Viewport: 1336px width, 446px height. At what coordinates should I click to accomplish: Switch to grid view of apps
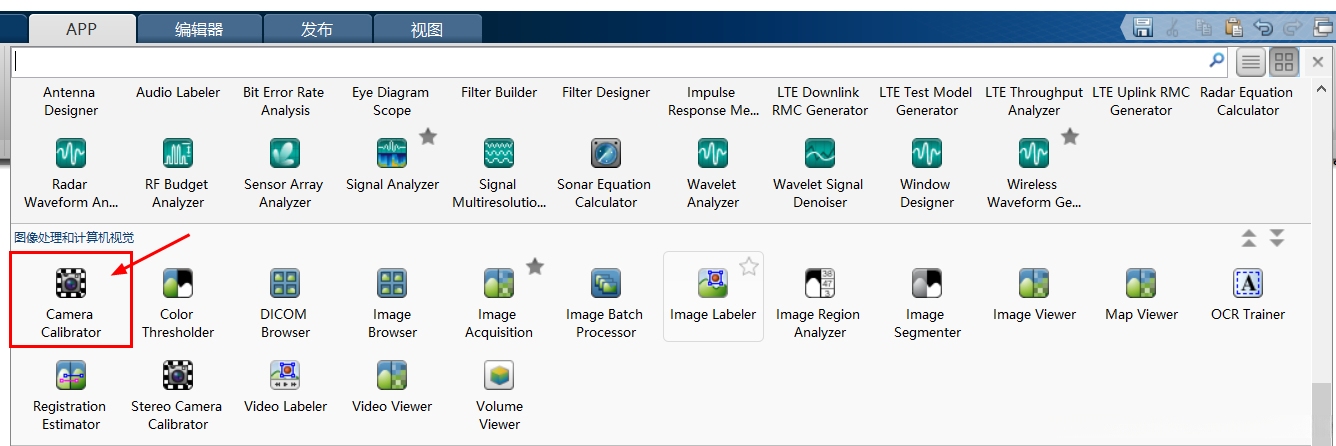pos(1284,63)
